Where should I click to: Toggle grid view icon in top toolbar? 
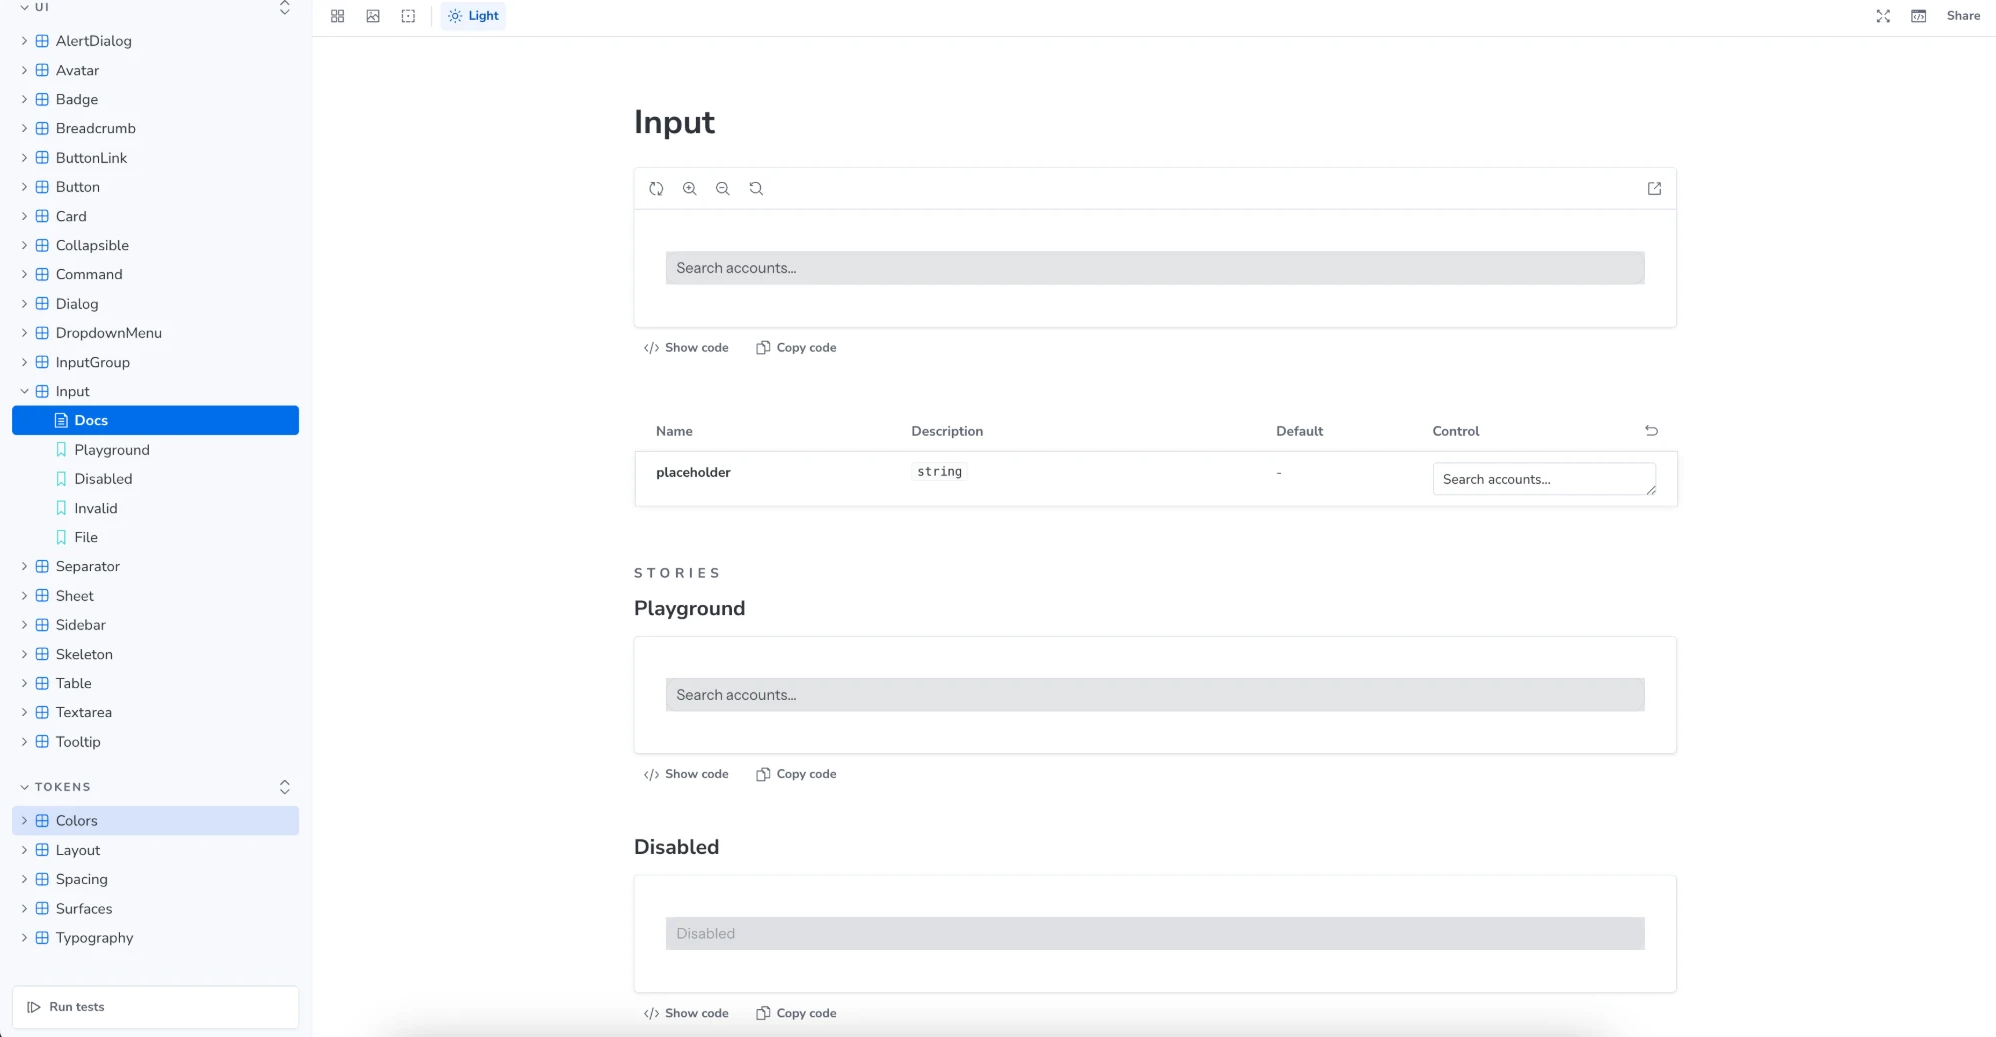point(338,16)
